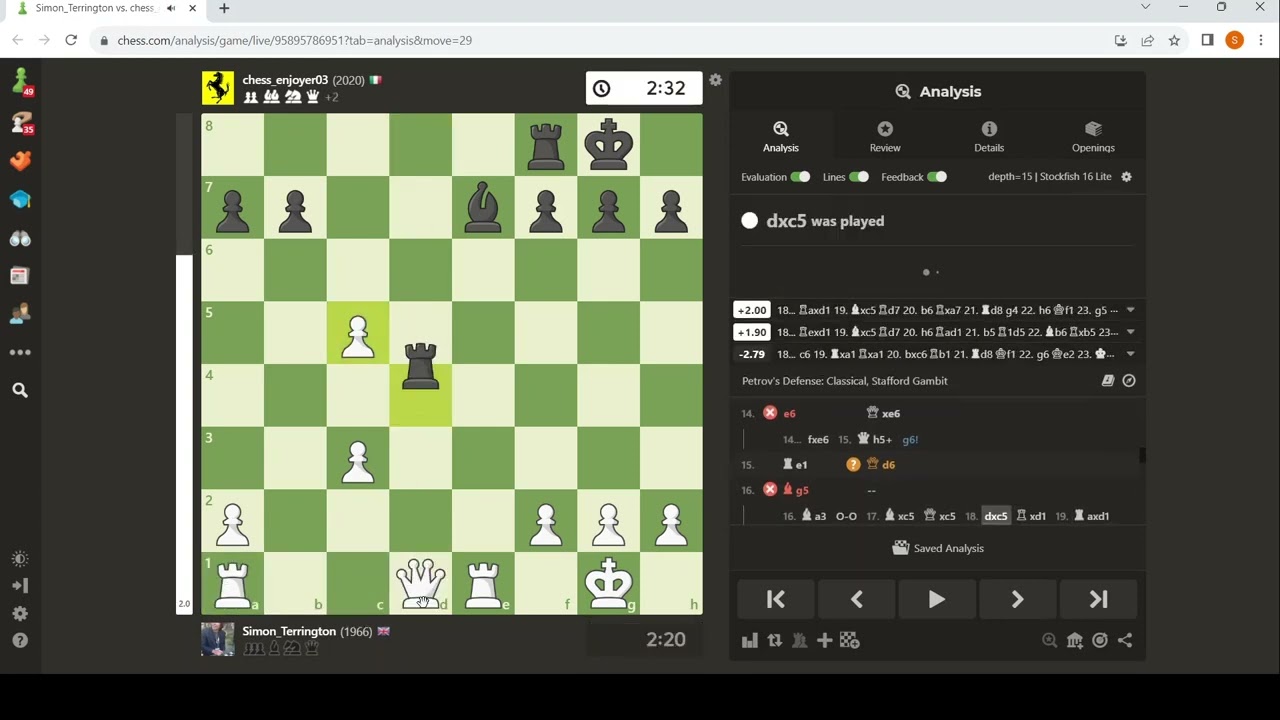The height and width of the screenshot is (720, 1280).
Task: Expand the +1.90 engine line
Action: click(1130, 332)
